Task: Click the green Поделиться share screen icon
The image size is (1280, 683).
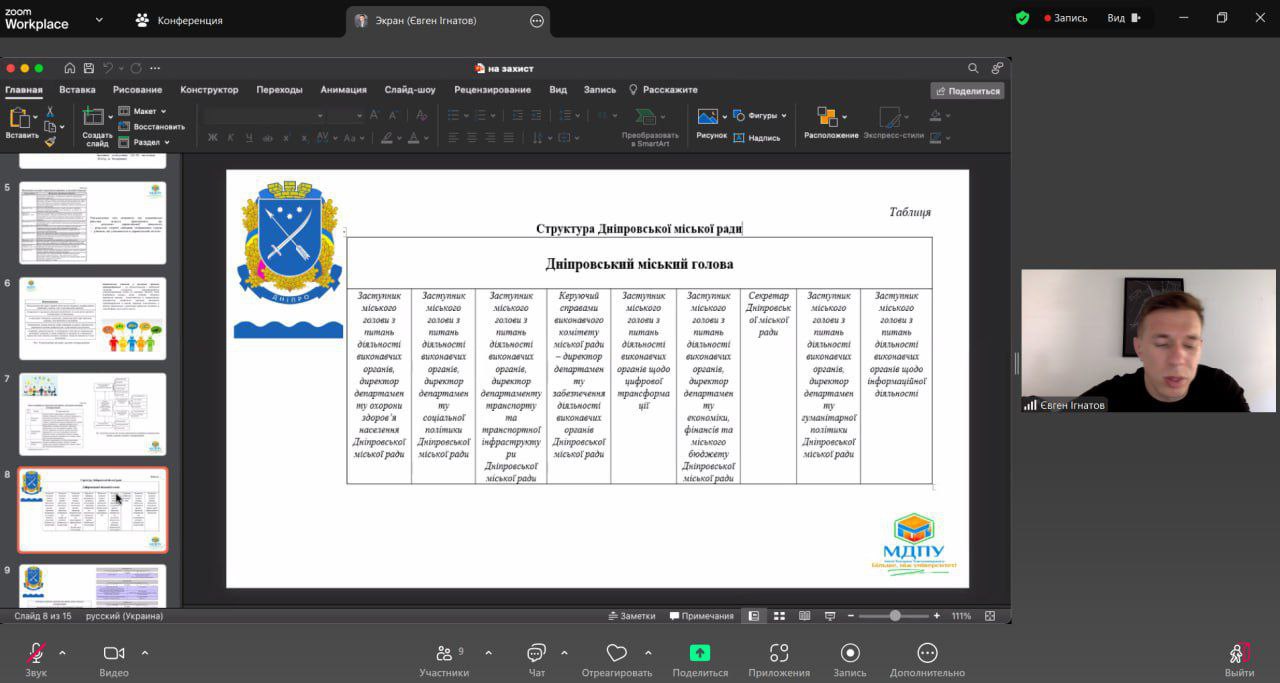Action: tap(700, 653)
